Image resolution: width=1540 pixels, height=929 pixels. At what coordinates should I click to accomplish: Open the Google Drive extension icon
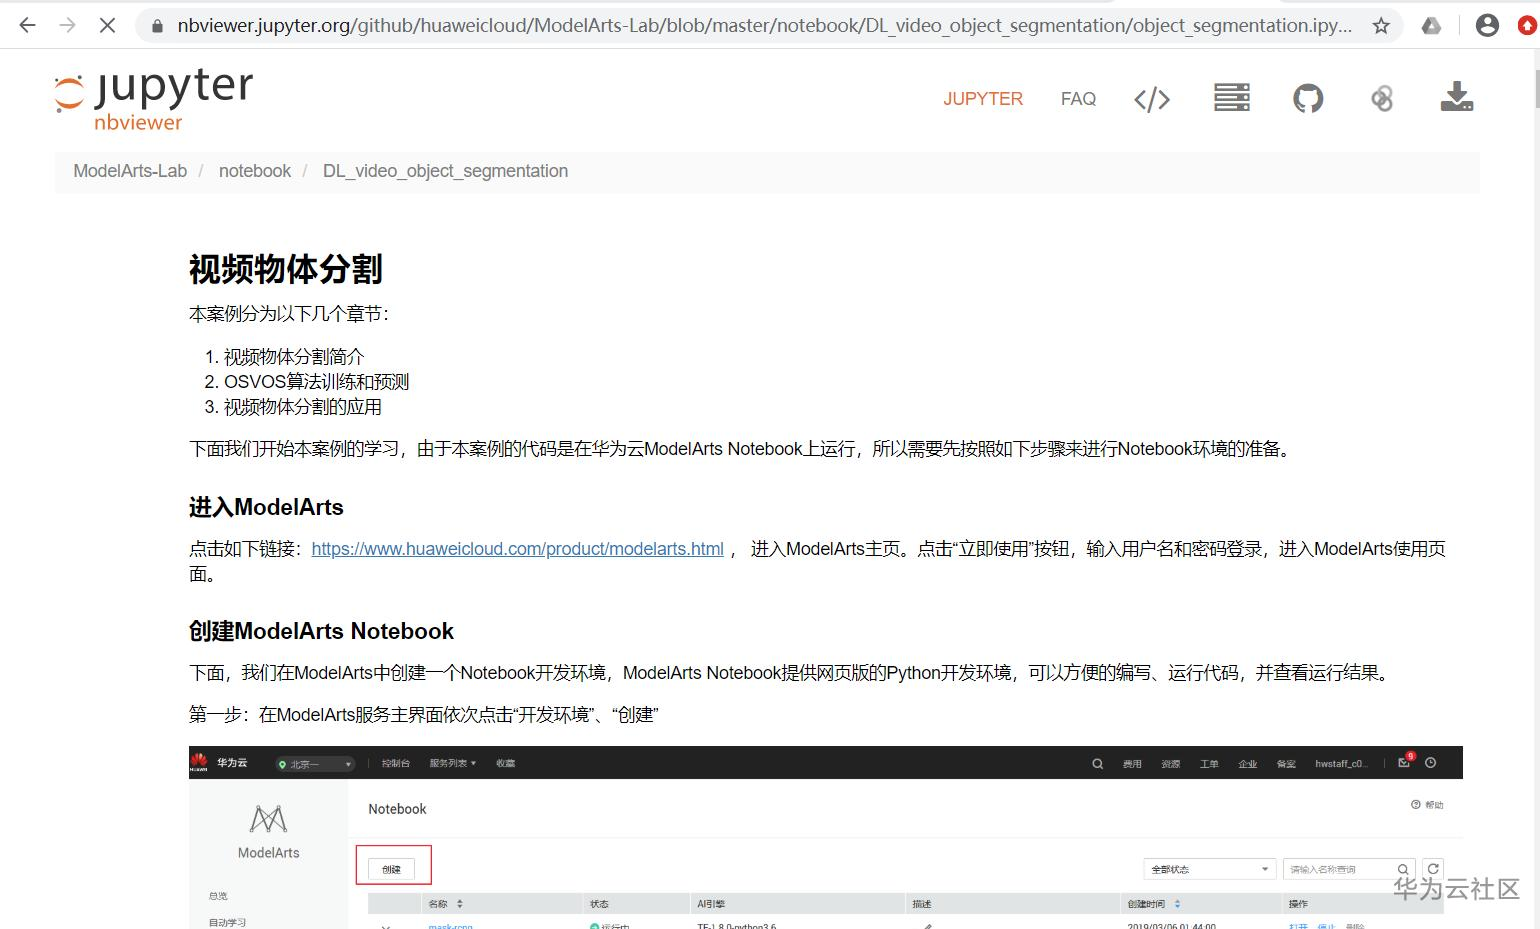(1432, 26)
